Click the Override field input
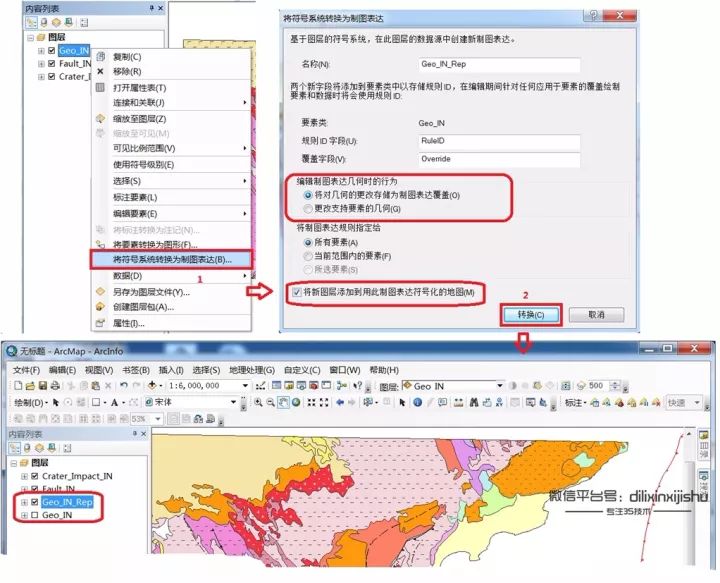Image resolution: width=720 pixels, height=583 pixels. (x=499, y=159)
